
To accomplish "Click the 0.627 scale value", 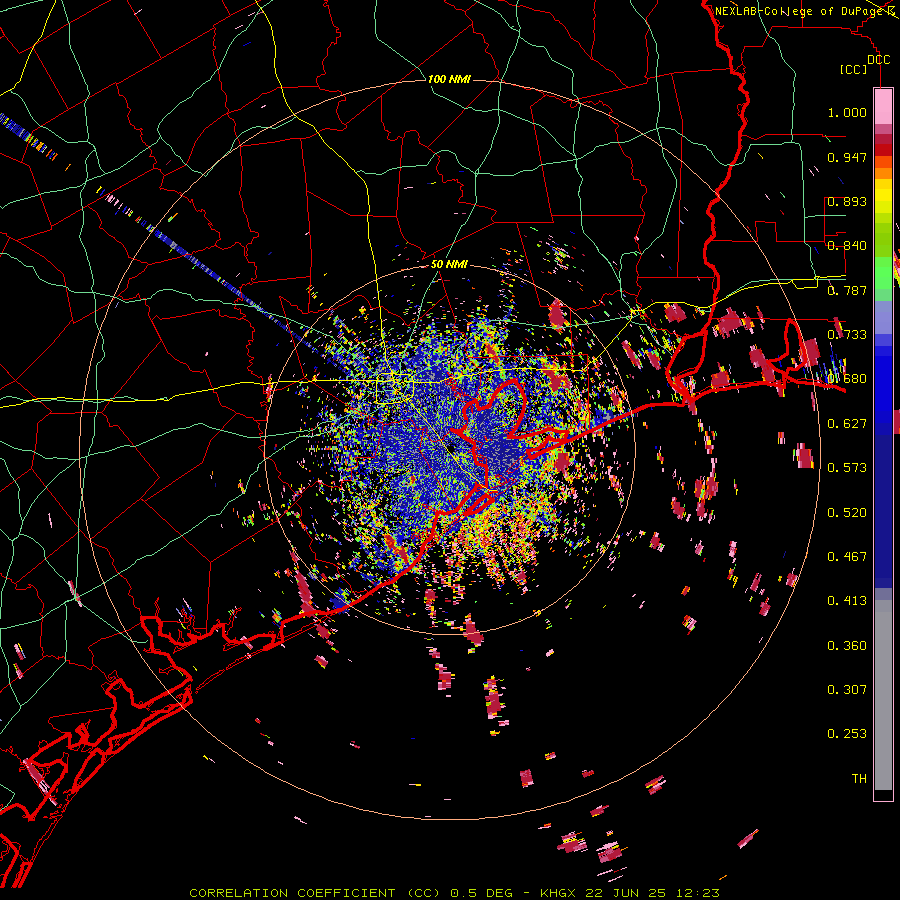I will point(847,424).
